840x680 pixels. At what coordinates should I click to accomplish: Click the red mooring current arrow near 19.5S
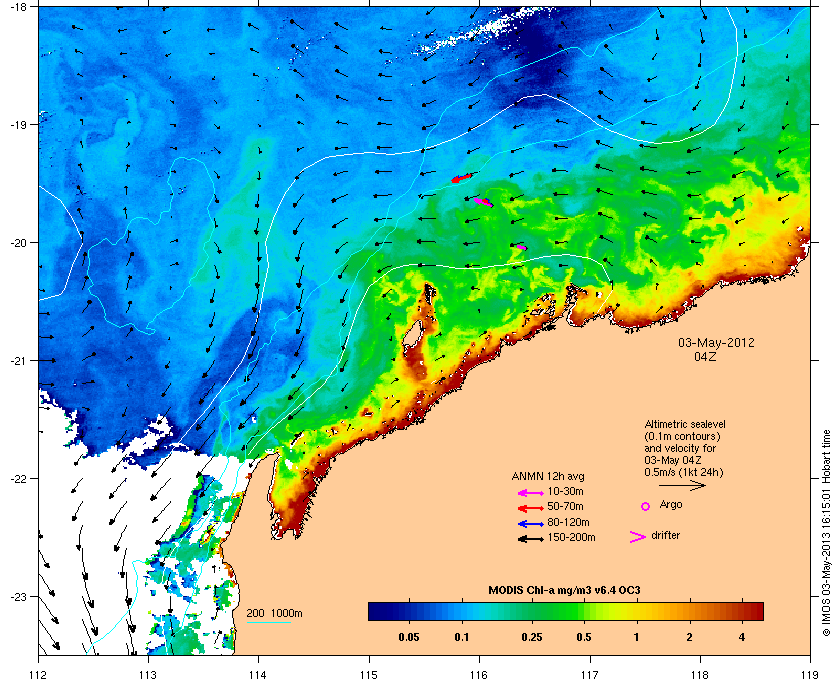[461, 178]
